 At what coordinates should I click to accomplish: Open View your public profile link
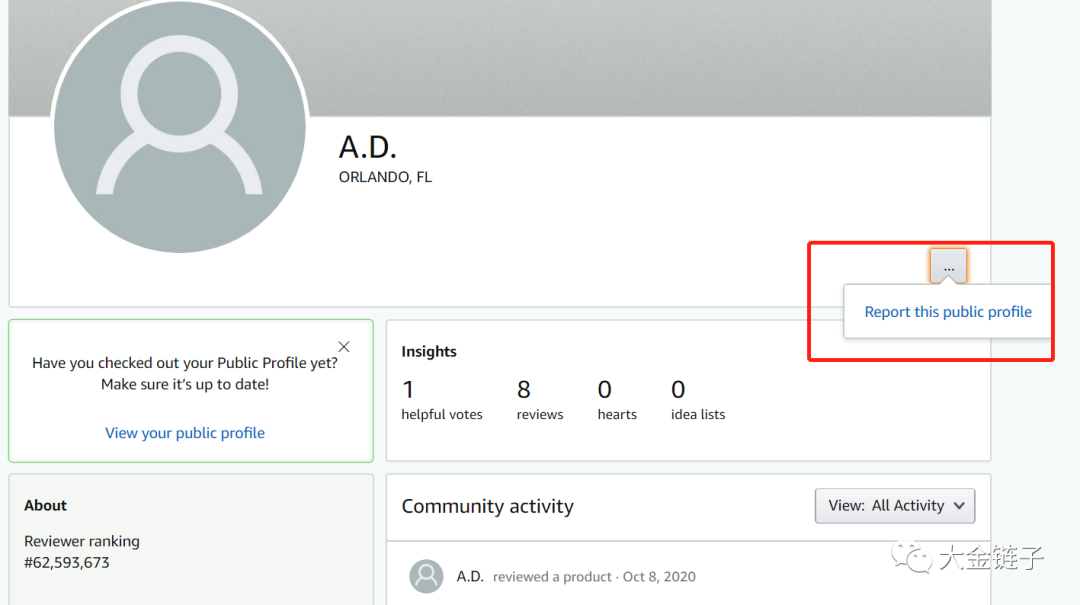185,433
